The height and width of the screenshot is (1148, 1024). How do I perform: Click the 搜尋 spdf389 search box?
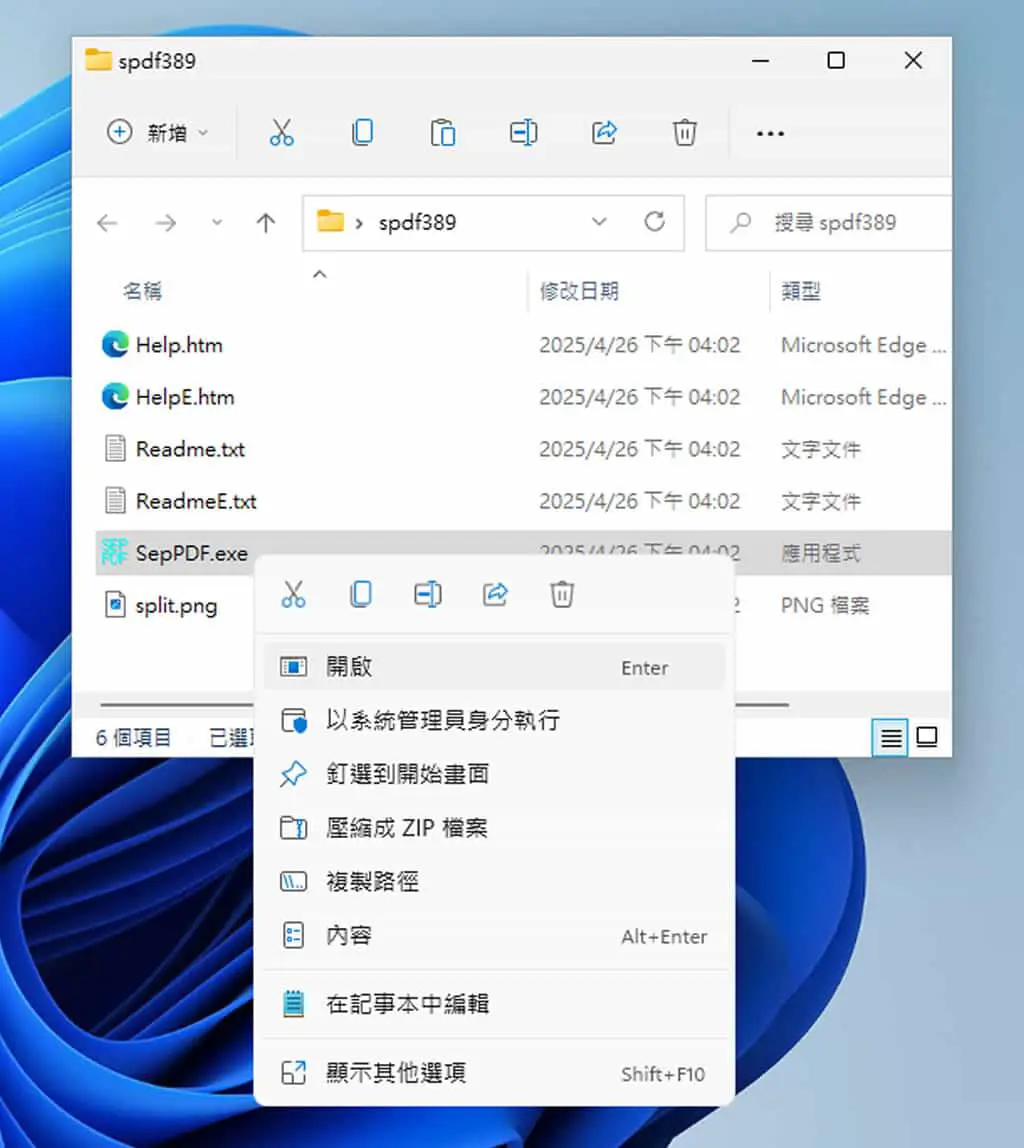click(x=828, y=223)
